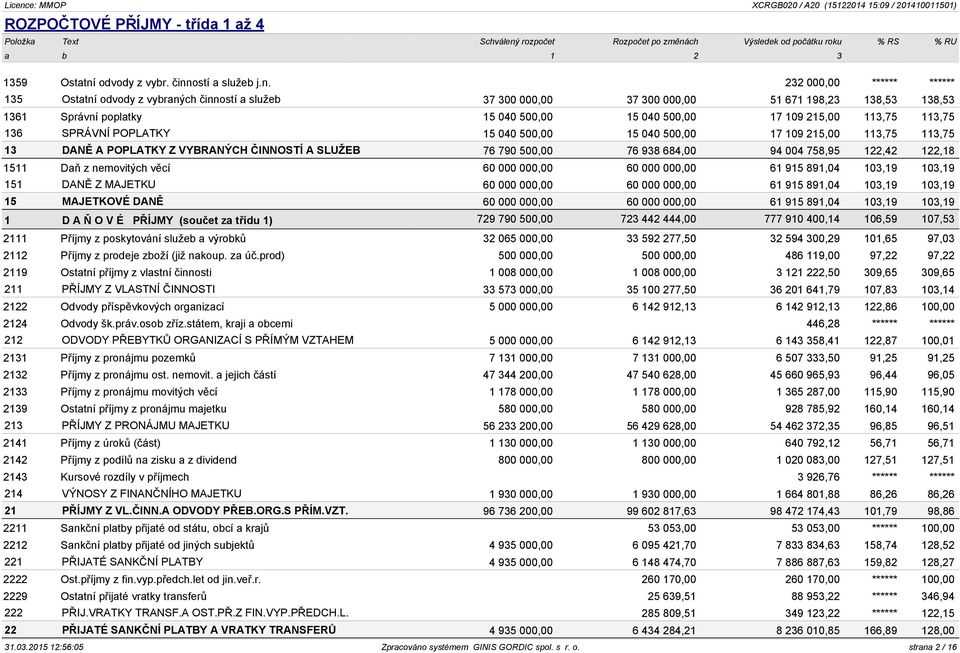Select Ost.příjmy z fin.vyp.předch.let od jin.veř.r.
The height and width of the screenshot is (653, 960).
tap(160, 580)
